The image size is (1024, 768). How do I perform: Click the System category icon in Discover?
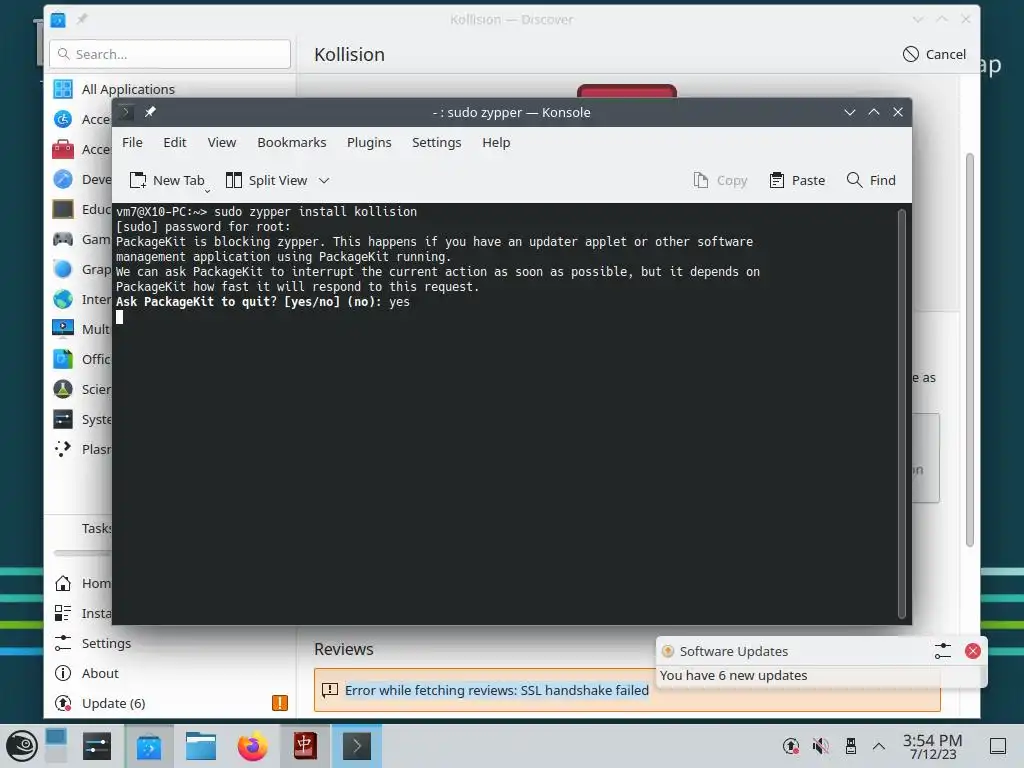(x=63, y=419)
